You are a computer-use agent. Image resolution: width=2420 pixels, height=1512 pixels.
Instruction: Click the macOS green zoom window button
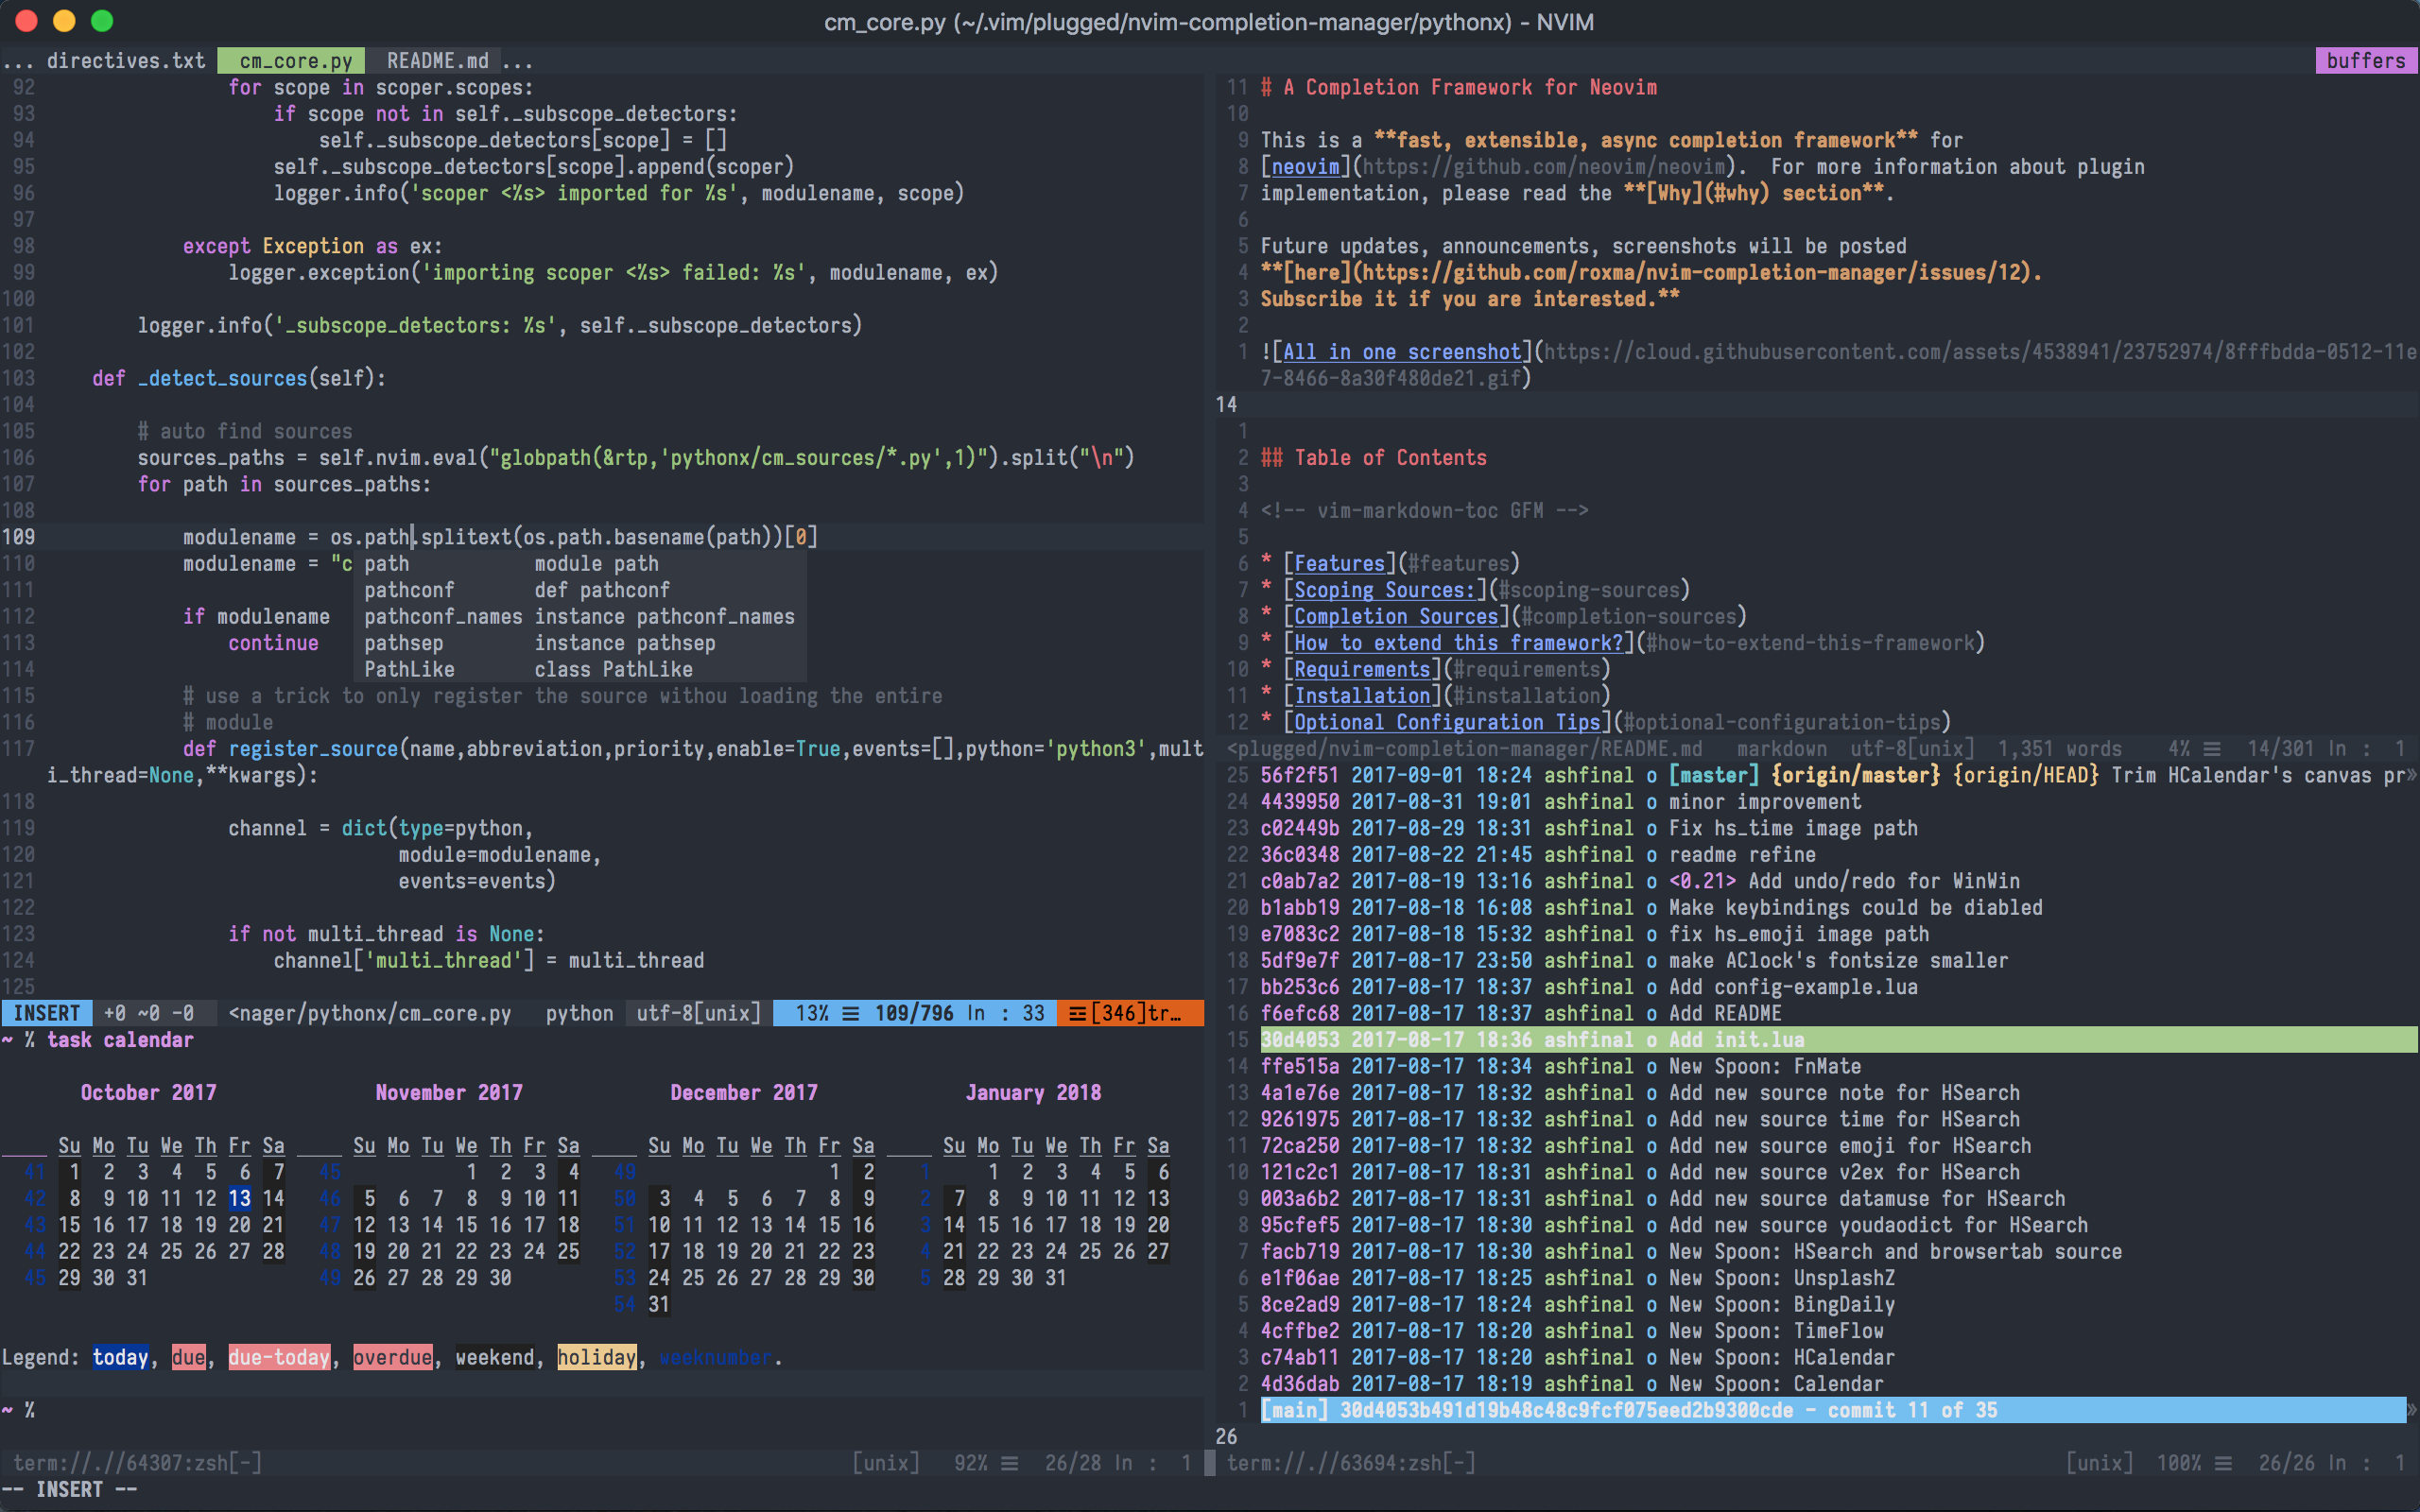point(102,21)
